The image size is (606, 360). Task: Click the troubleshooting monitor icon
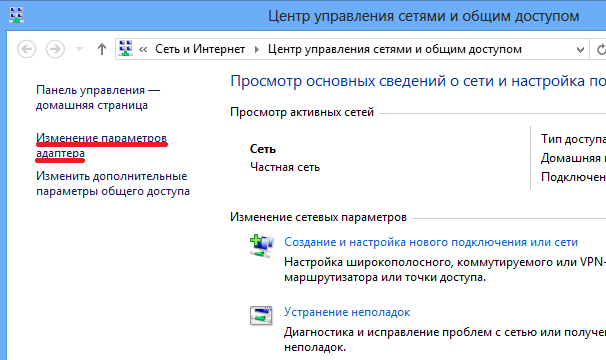(x=261, y=316)
